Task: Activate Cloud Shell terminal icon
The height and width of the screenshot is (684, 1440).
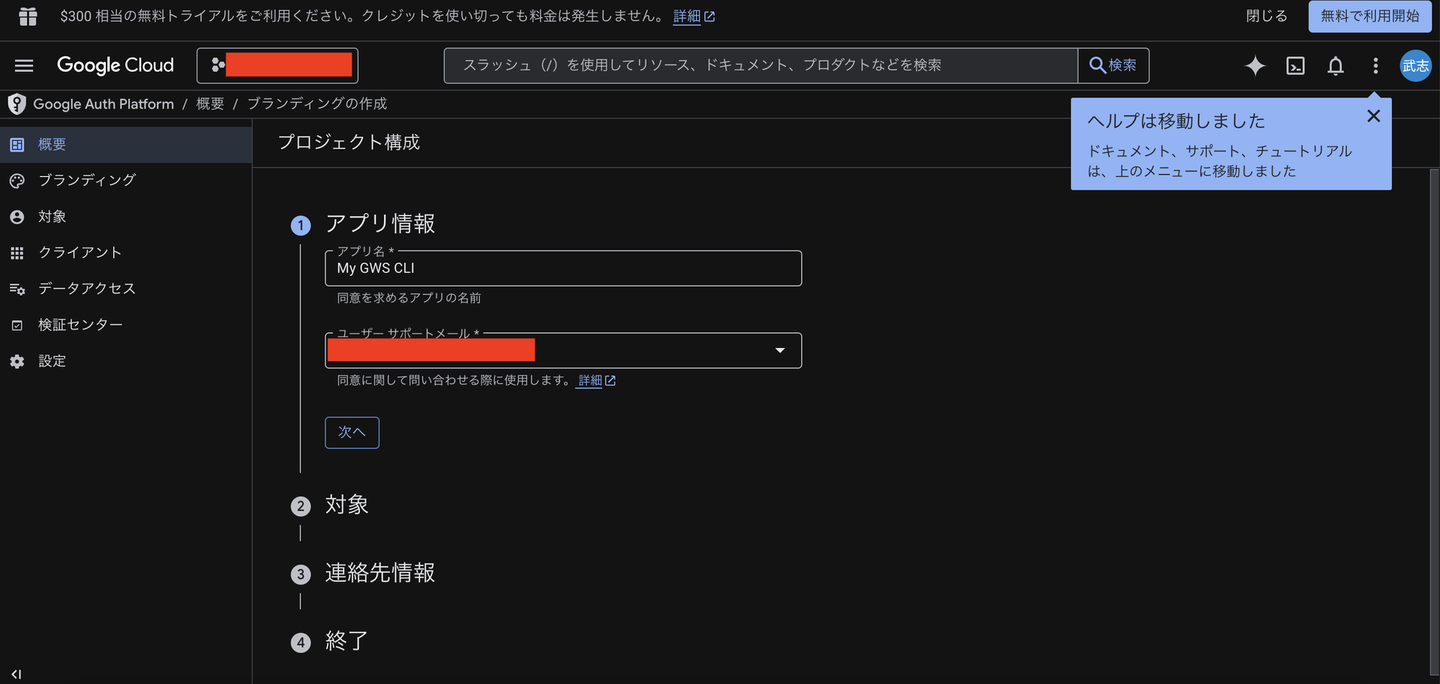Action: coord(1295,66)
